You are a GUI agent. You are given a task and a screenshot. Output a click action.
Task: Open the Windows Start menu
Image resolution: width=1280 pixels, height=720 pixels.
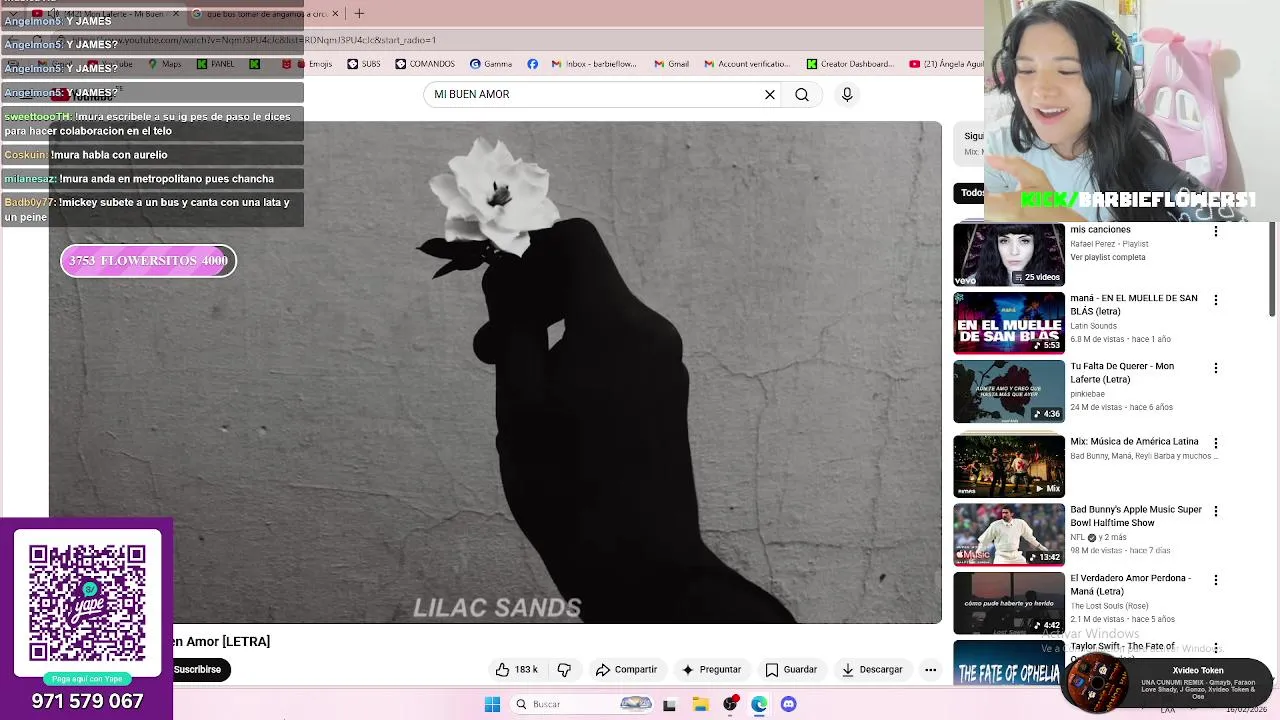(x=492, y=704)
